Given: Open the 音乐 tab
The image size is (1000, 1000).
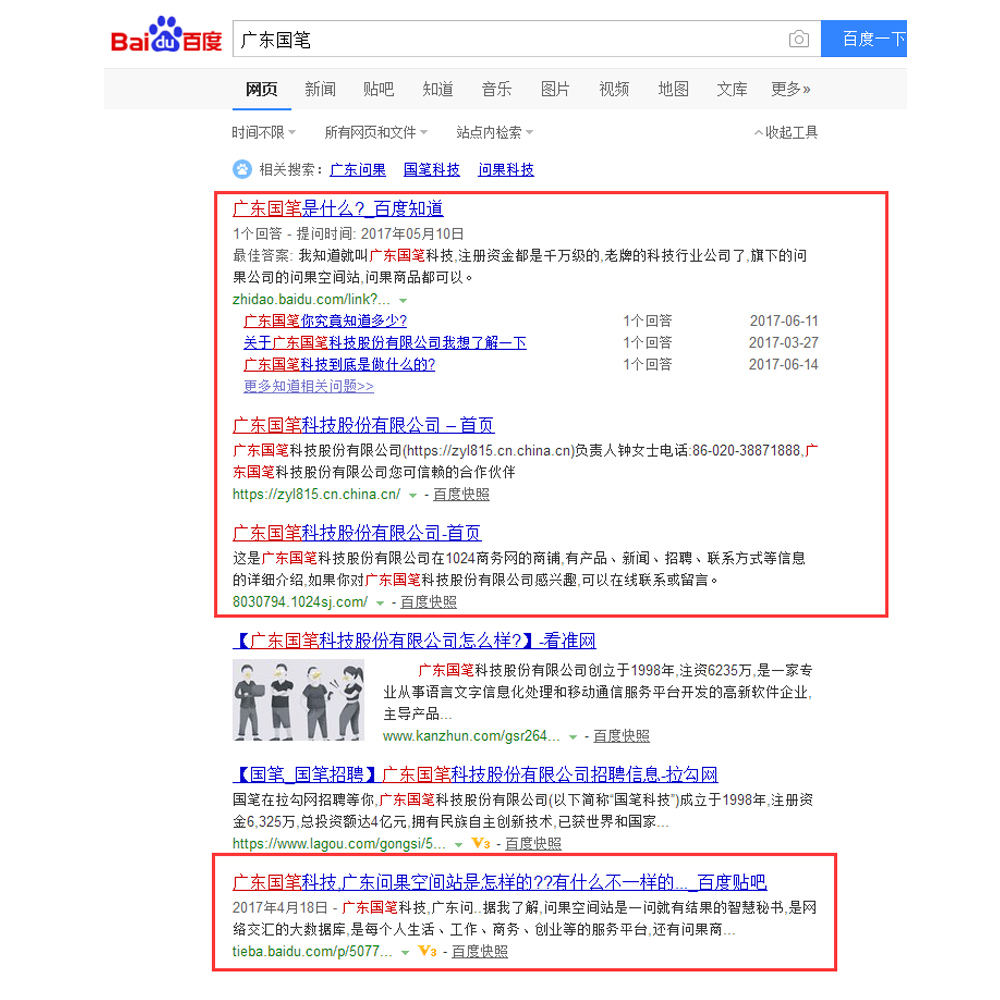Looking at the screenshot, I should [x=497, y=89].
